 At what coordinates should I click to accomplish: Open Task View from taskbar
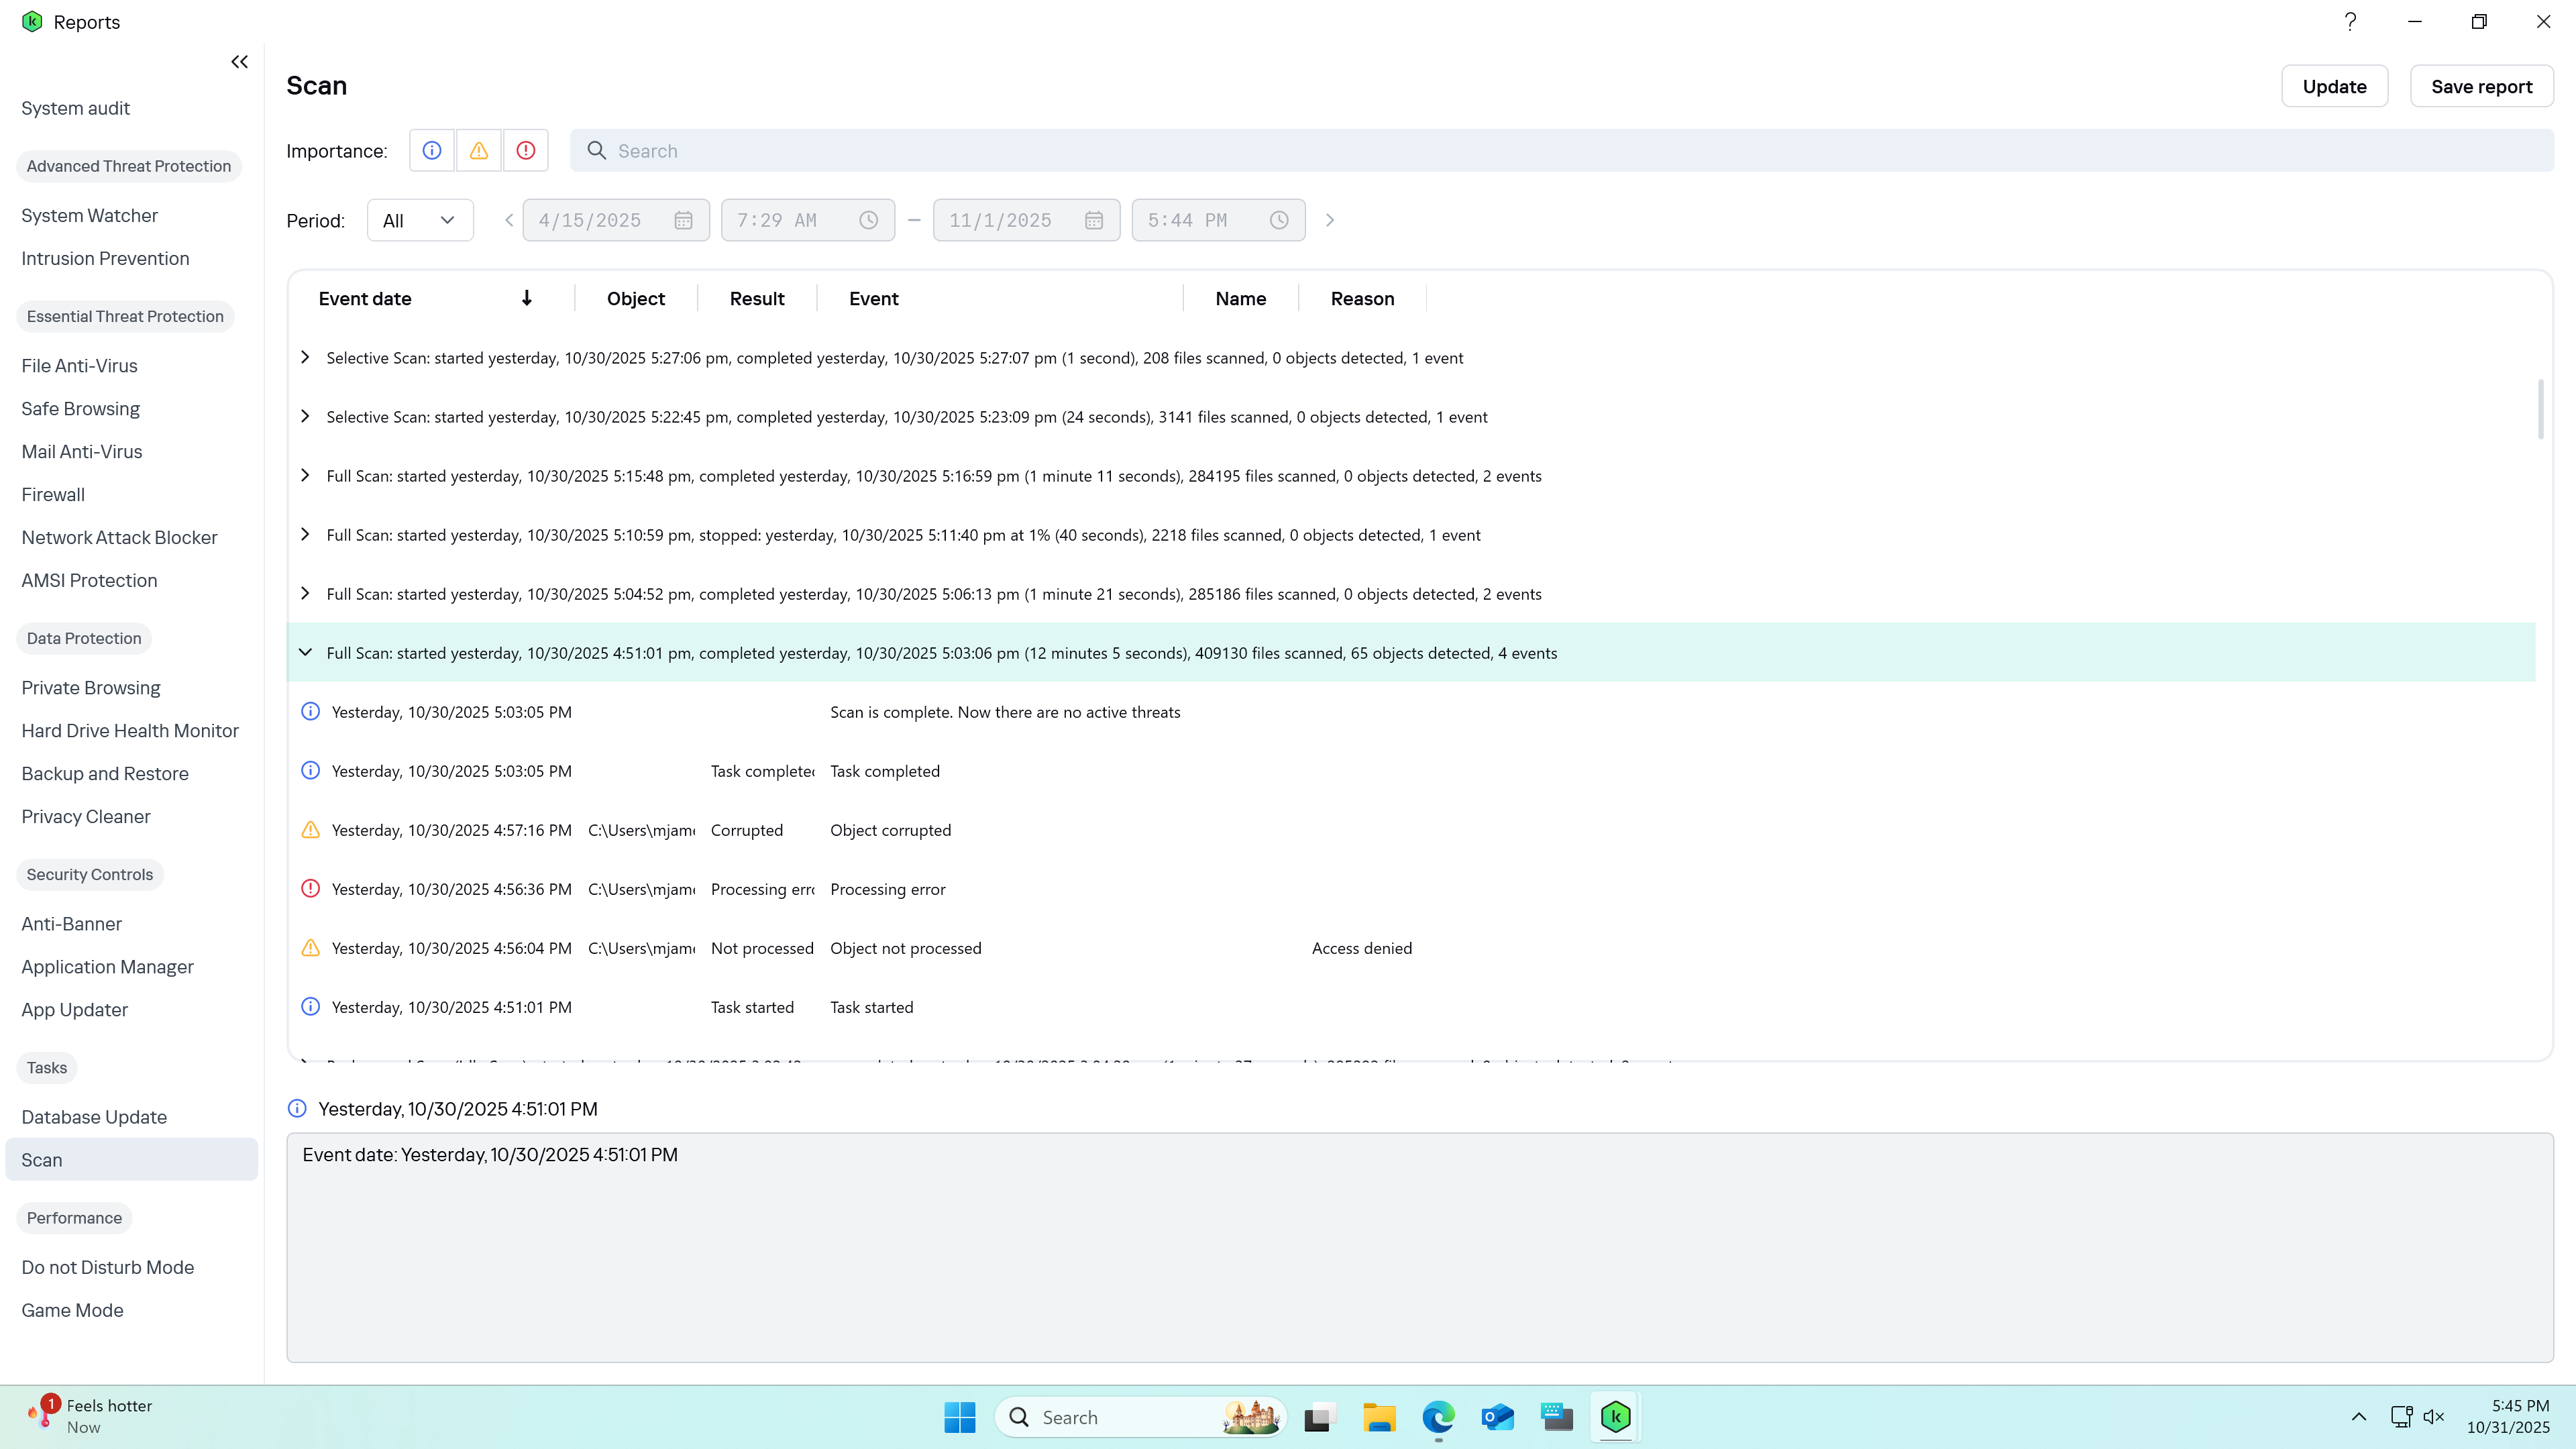tap(1320, 1417)
